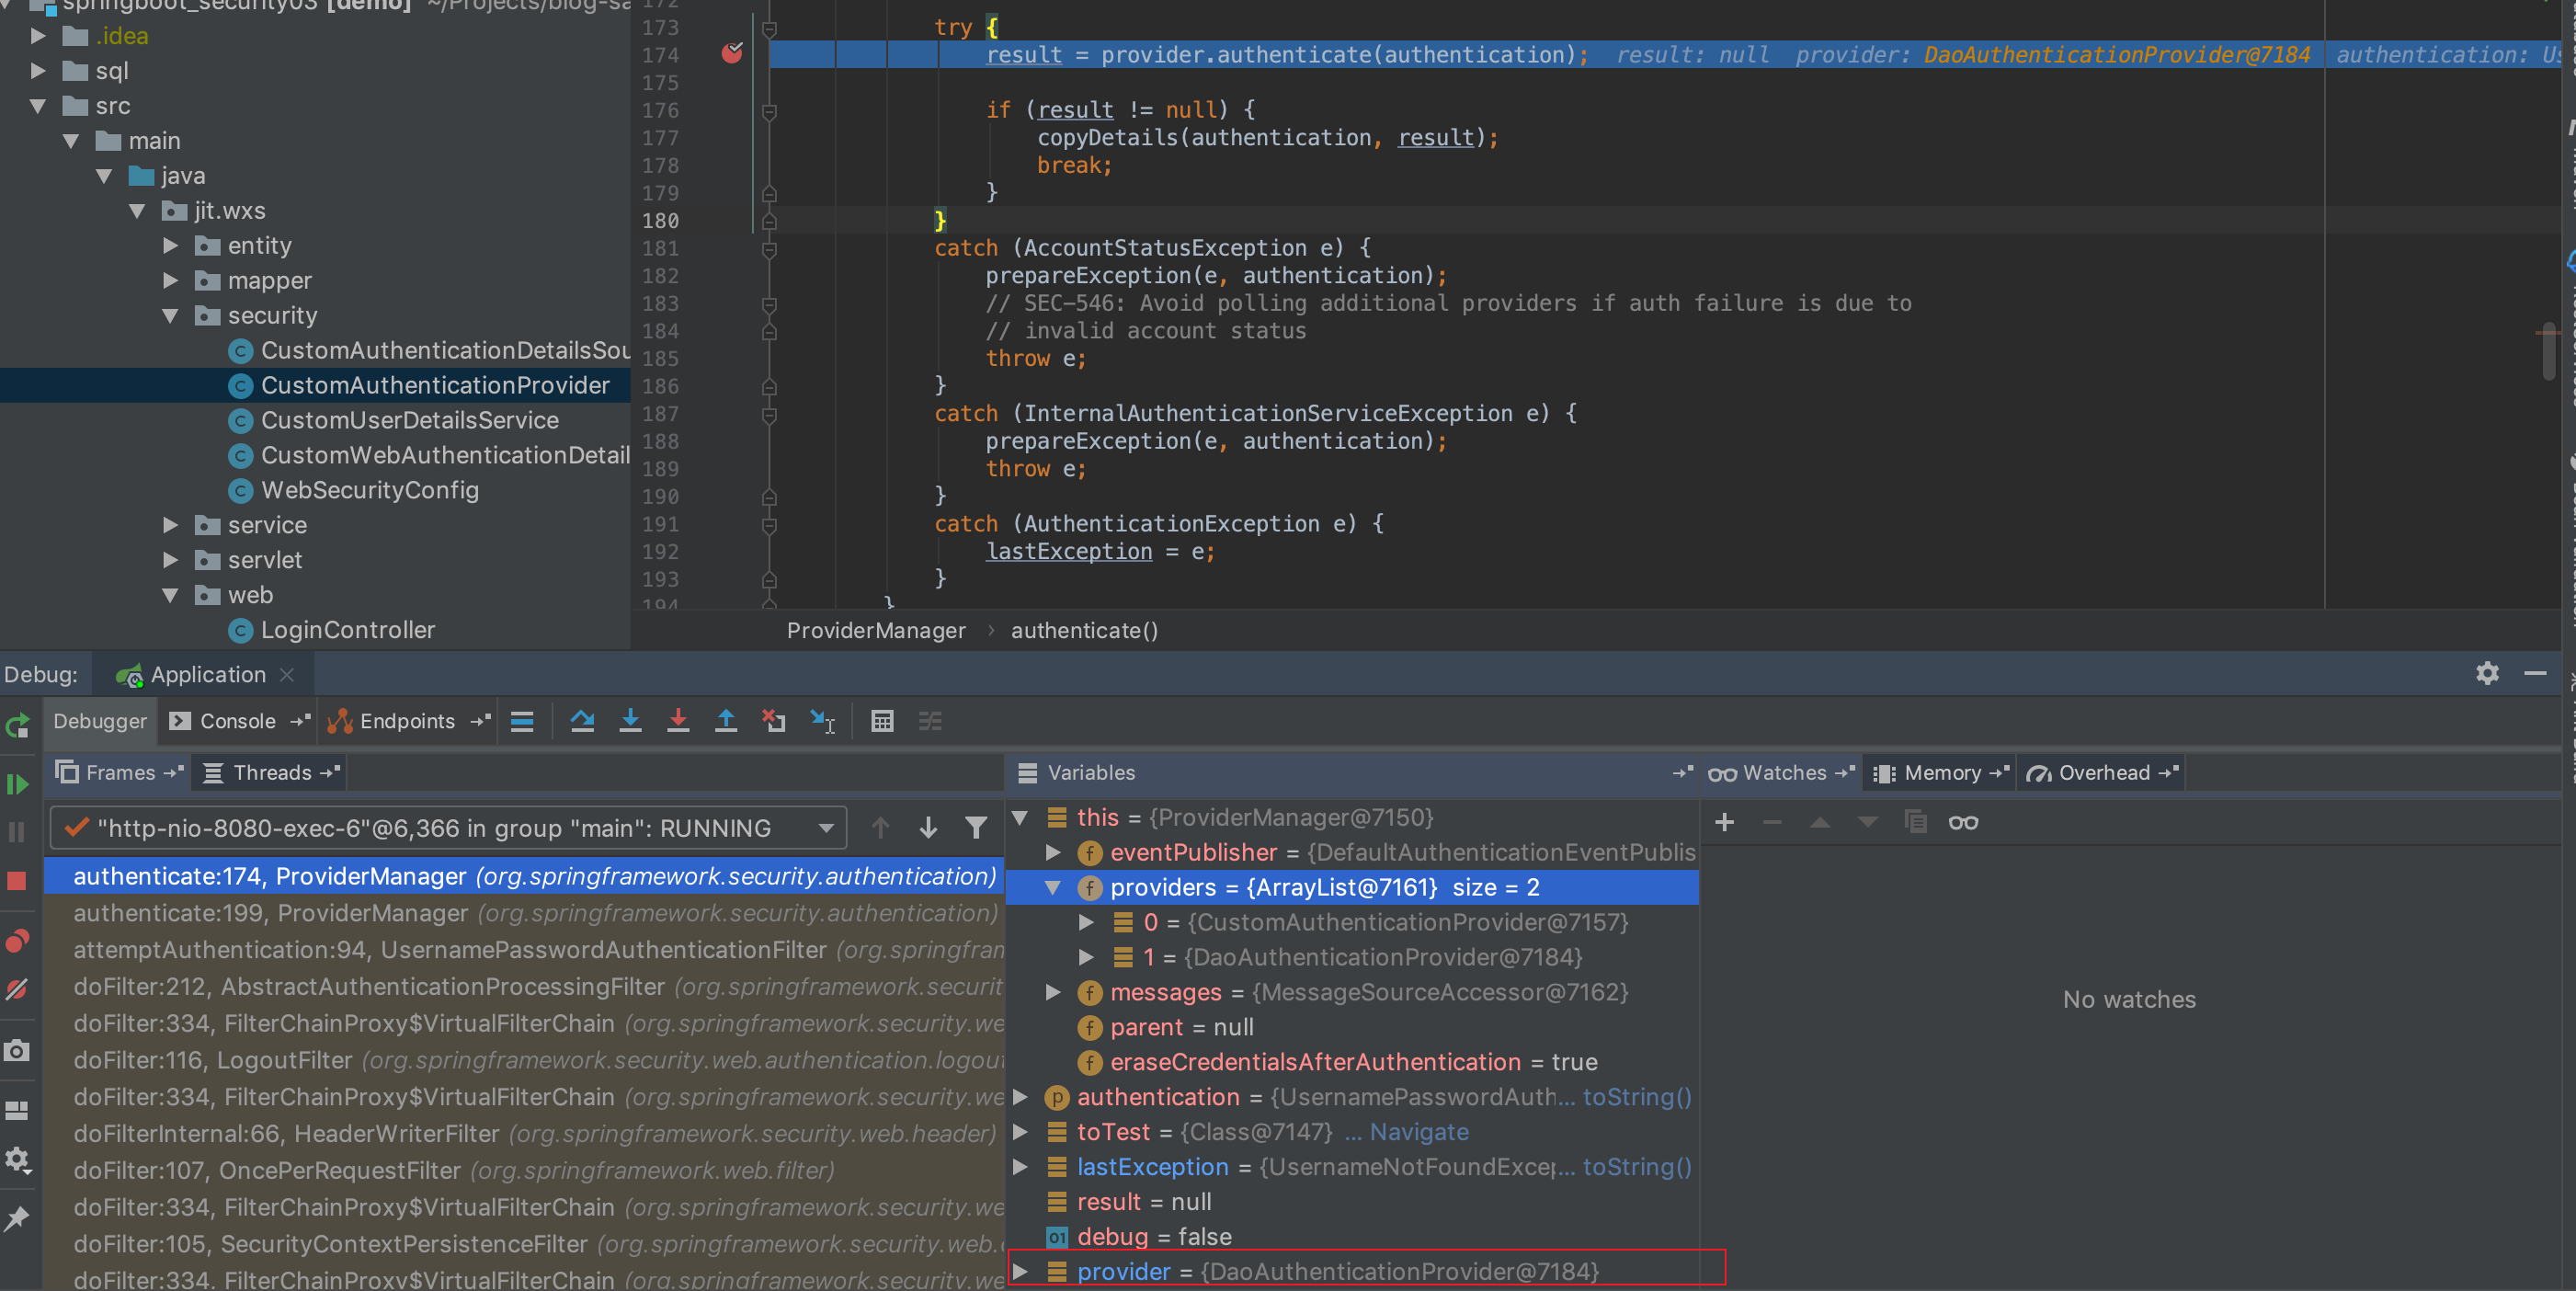Switch to the Console tab
2576x1291 pixels.
pyautogui.click(x=236, y=721)
